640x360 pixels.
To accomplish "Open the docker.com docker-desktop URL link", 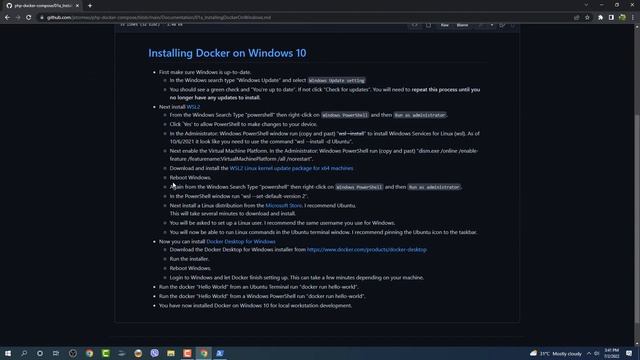I will click(367, 249).
